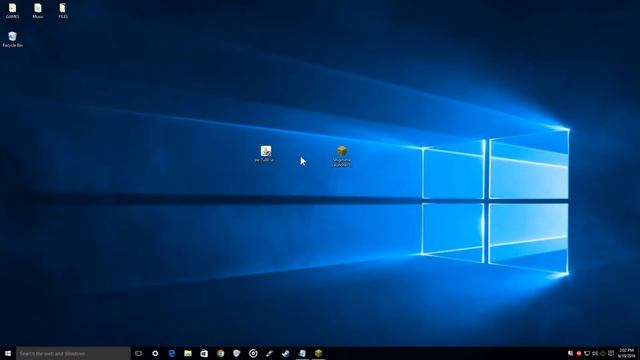This screenshot has width=640, height=360.
Task: Open the network icon in system tray
Action: point(587,353)
